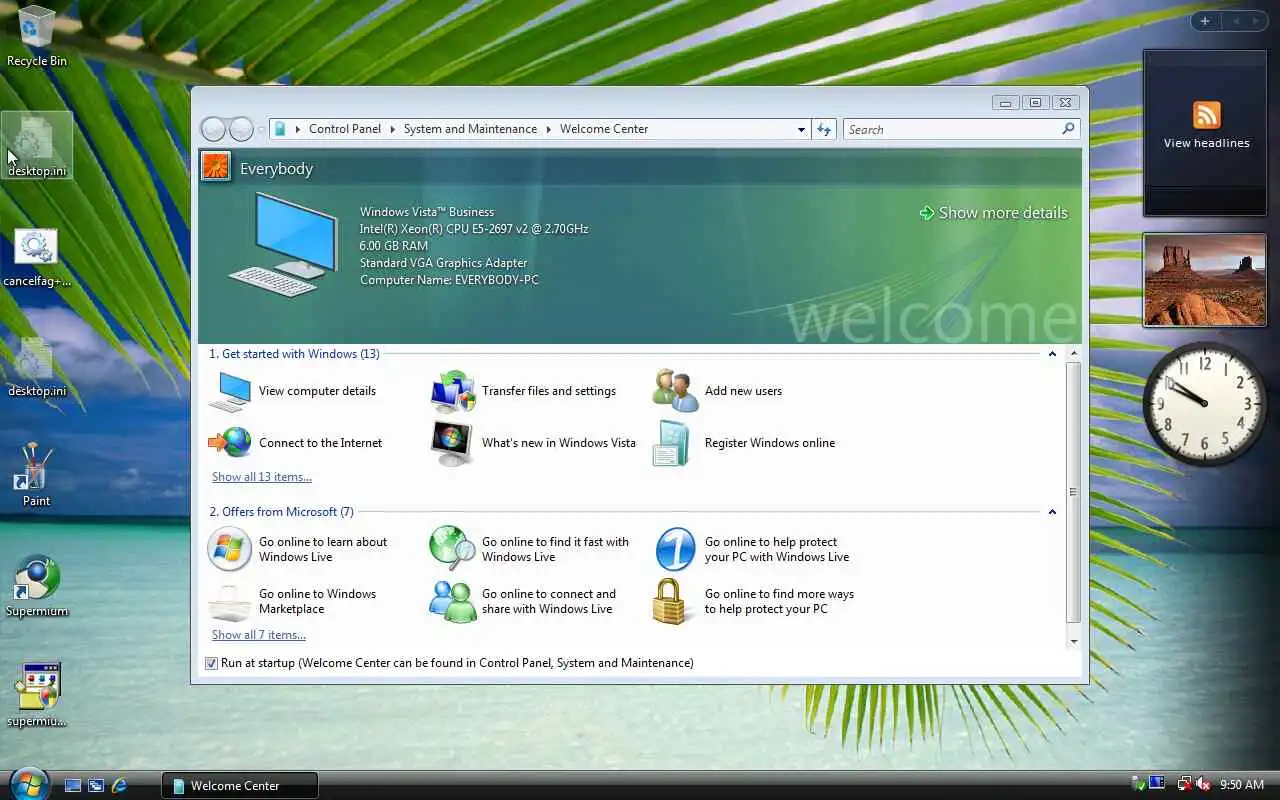Screen dimensions: 1280x800
Task: Launch Internet Explorer from quick launch
Action: (x=119, y=786)
